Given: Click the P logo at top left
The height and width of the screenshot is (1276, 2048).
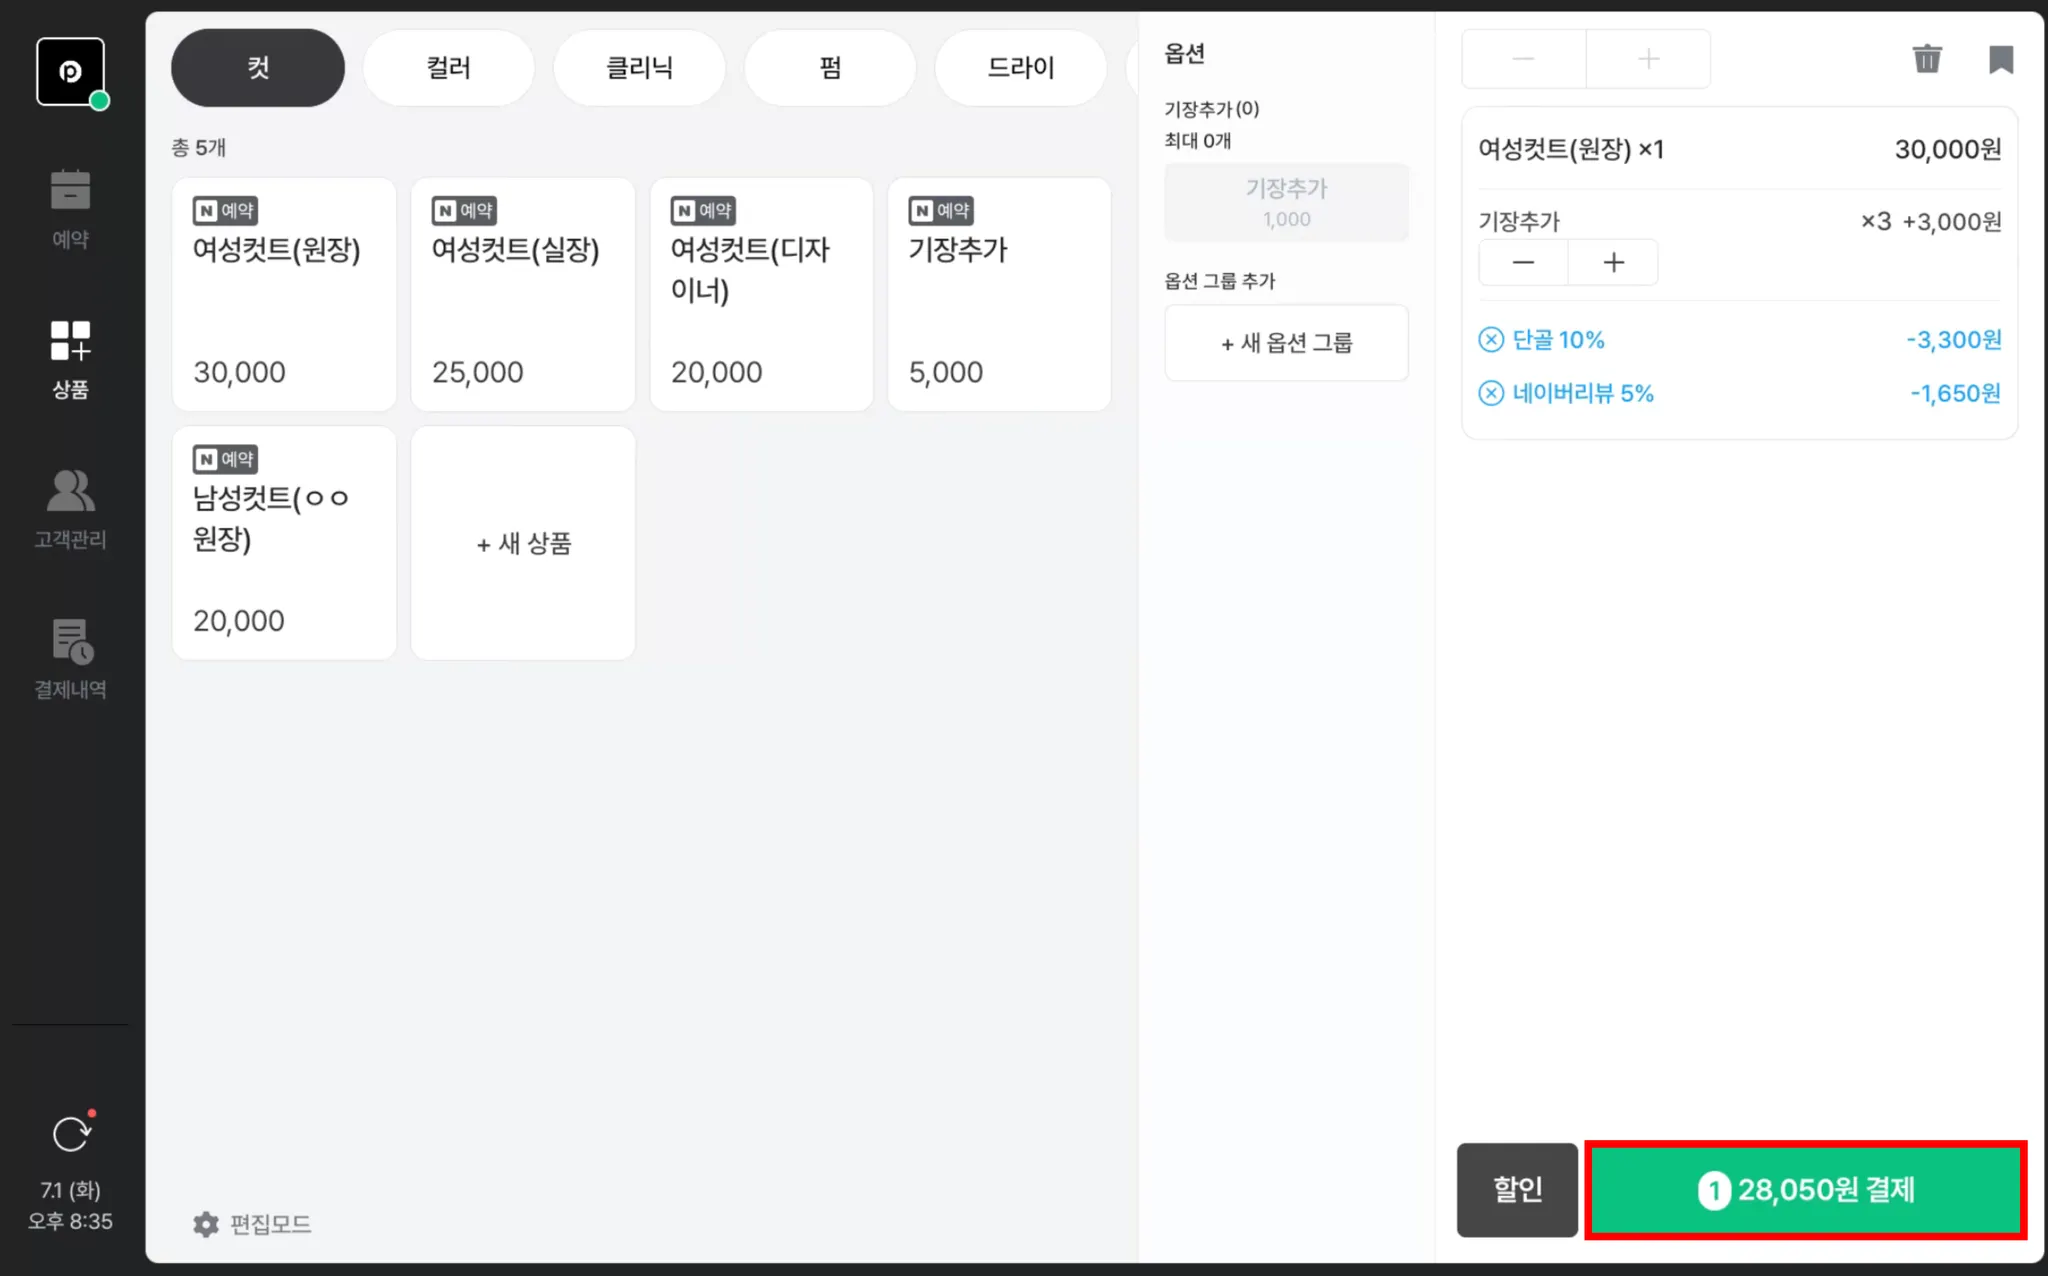Looking at the screenshot, I should 70,71.
